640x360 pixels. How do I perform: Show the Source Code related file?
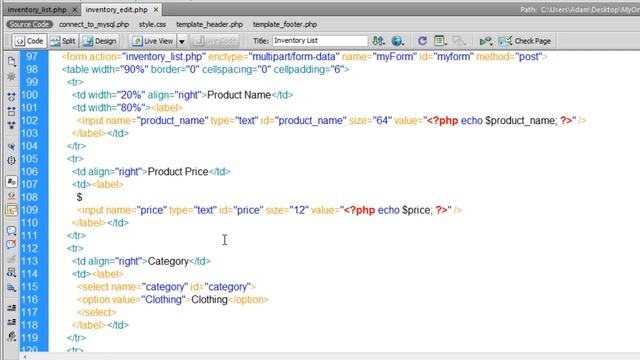(x=29, y=24)
